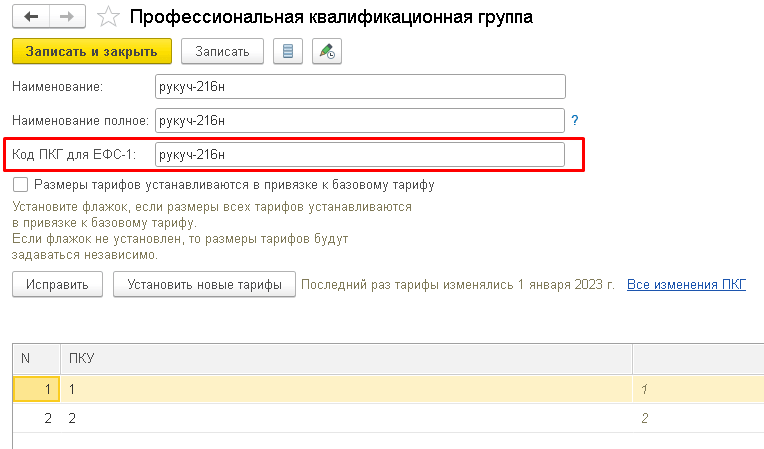The image size is (764, 449).
Task: Click the Исправить button
Action: [x=57, y=285]
